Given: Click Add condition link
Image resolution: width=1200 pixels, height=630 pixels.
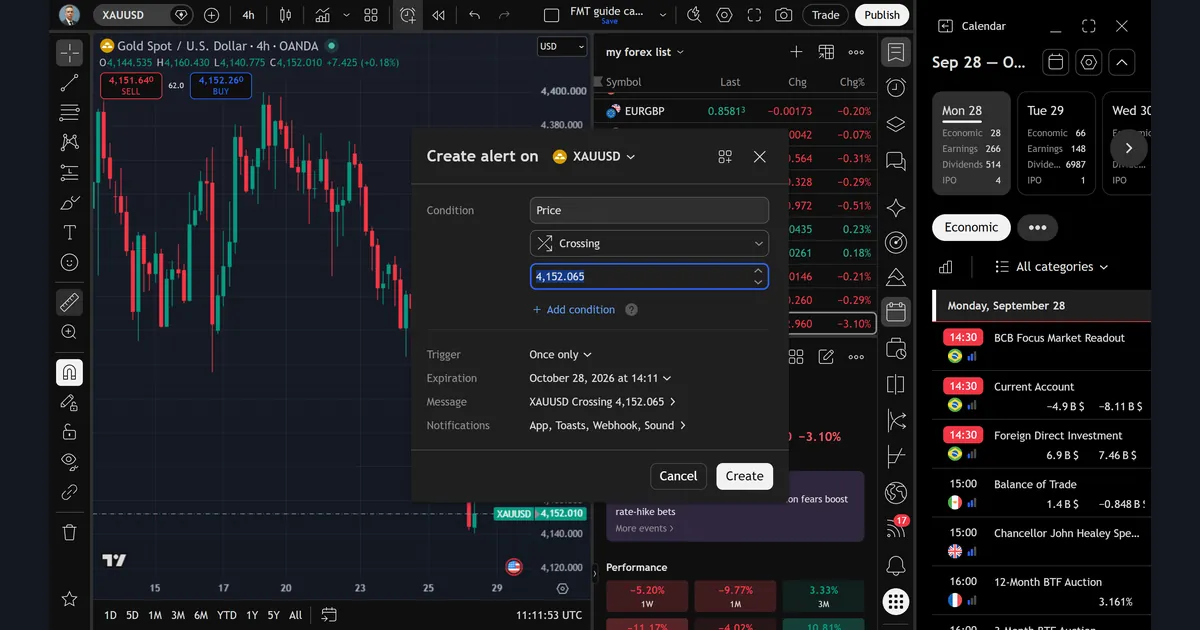Looking at the screenshot, I should point(574,310).
